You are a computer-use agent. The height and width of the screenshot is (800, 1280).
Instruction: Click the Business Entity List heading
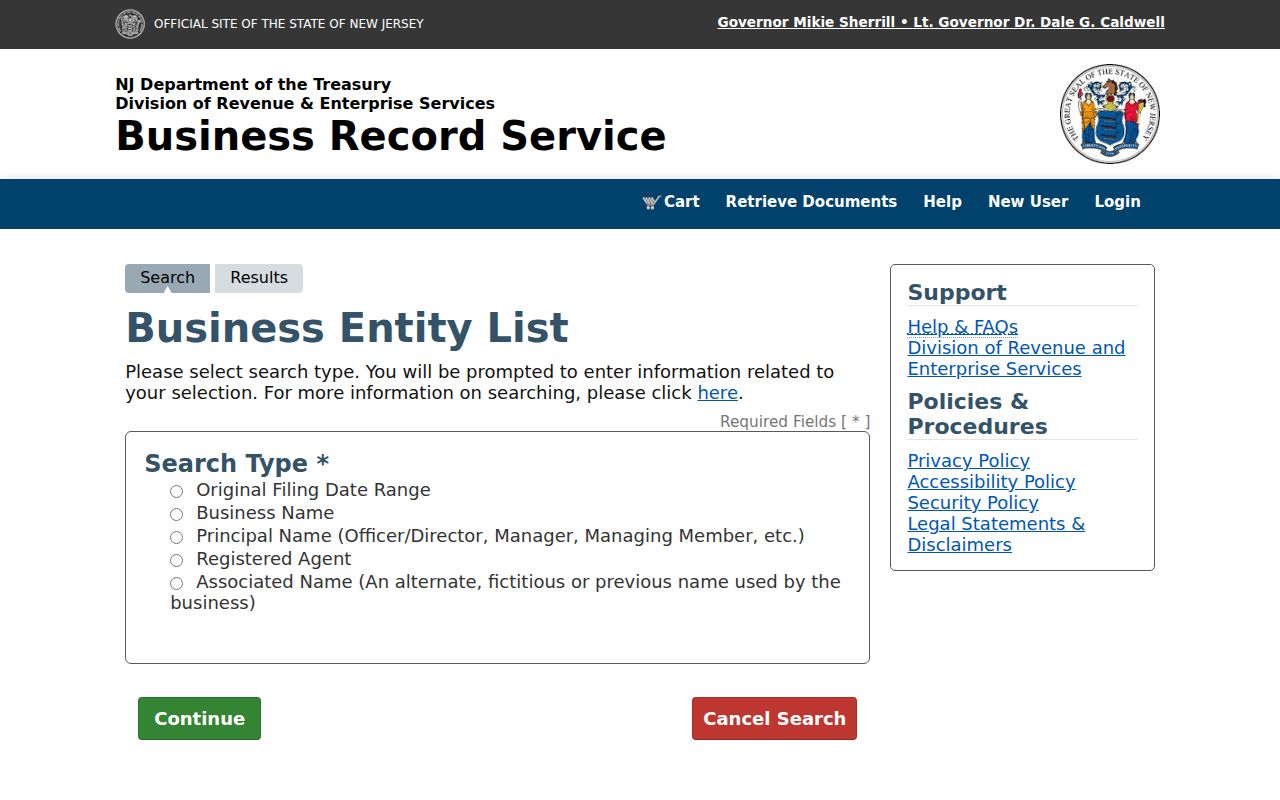pyautogui.click(x=347, y=328)
